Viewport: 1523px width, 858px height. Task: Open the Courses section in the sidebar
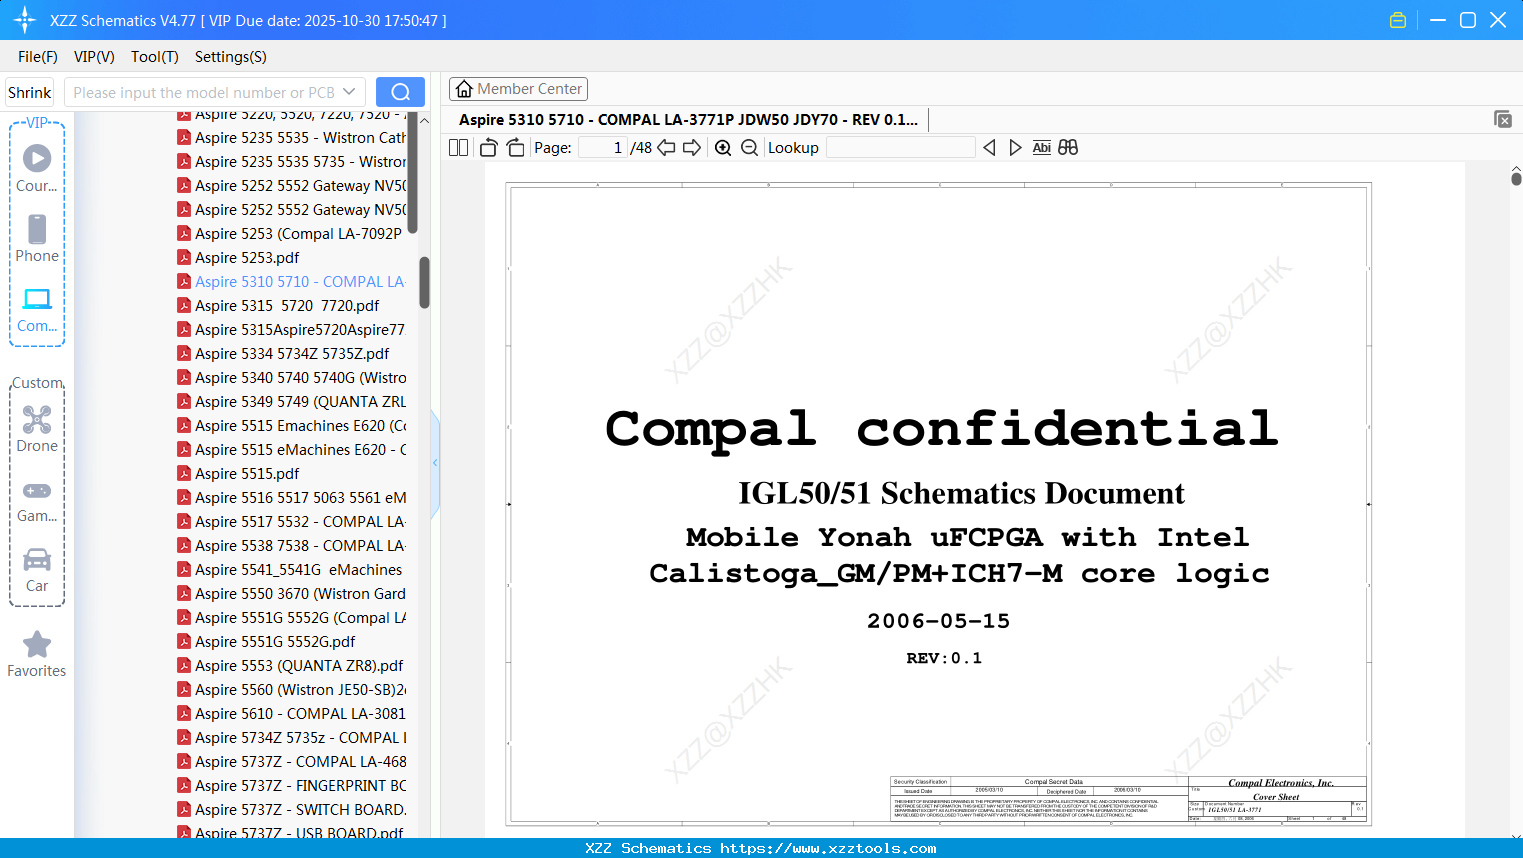pos(37,169)
